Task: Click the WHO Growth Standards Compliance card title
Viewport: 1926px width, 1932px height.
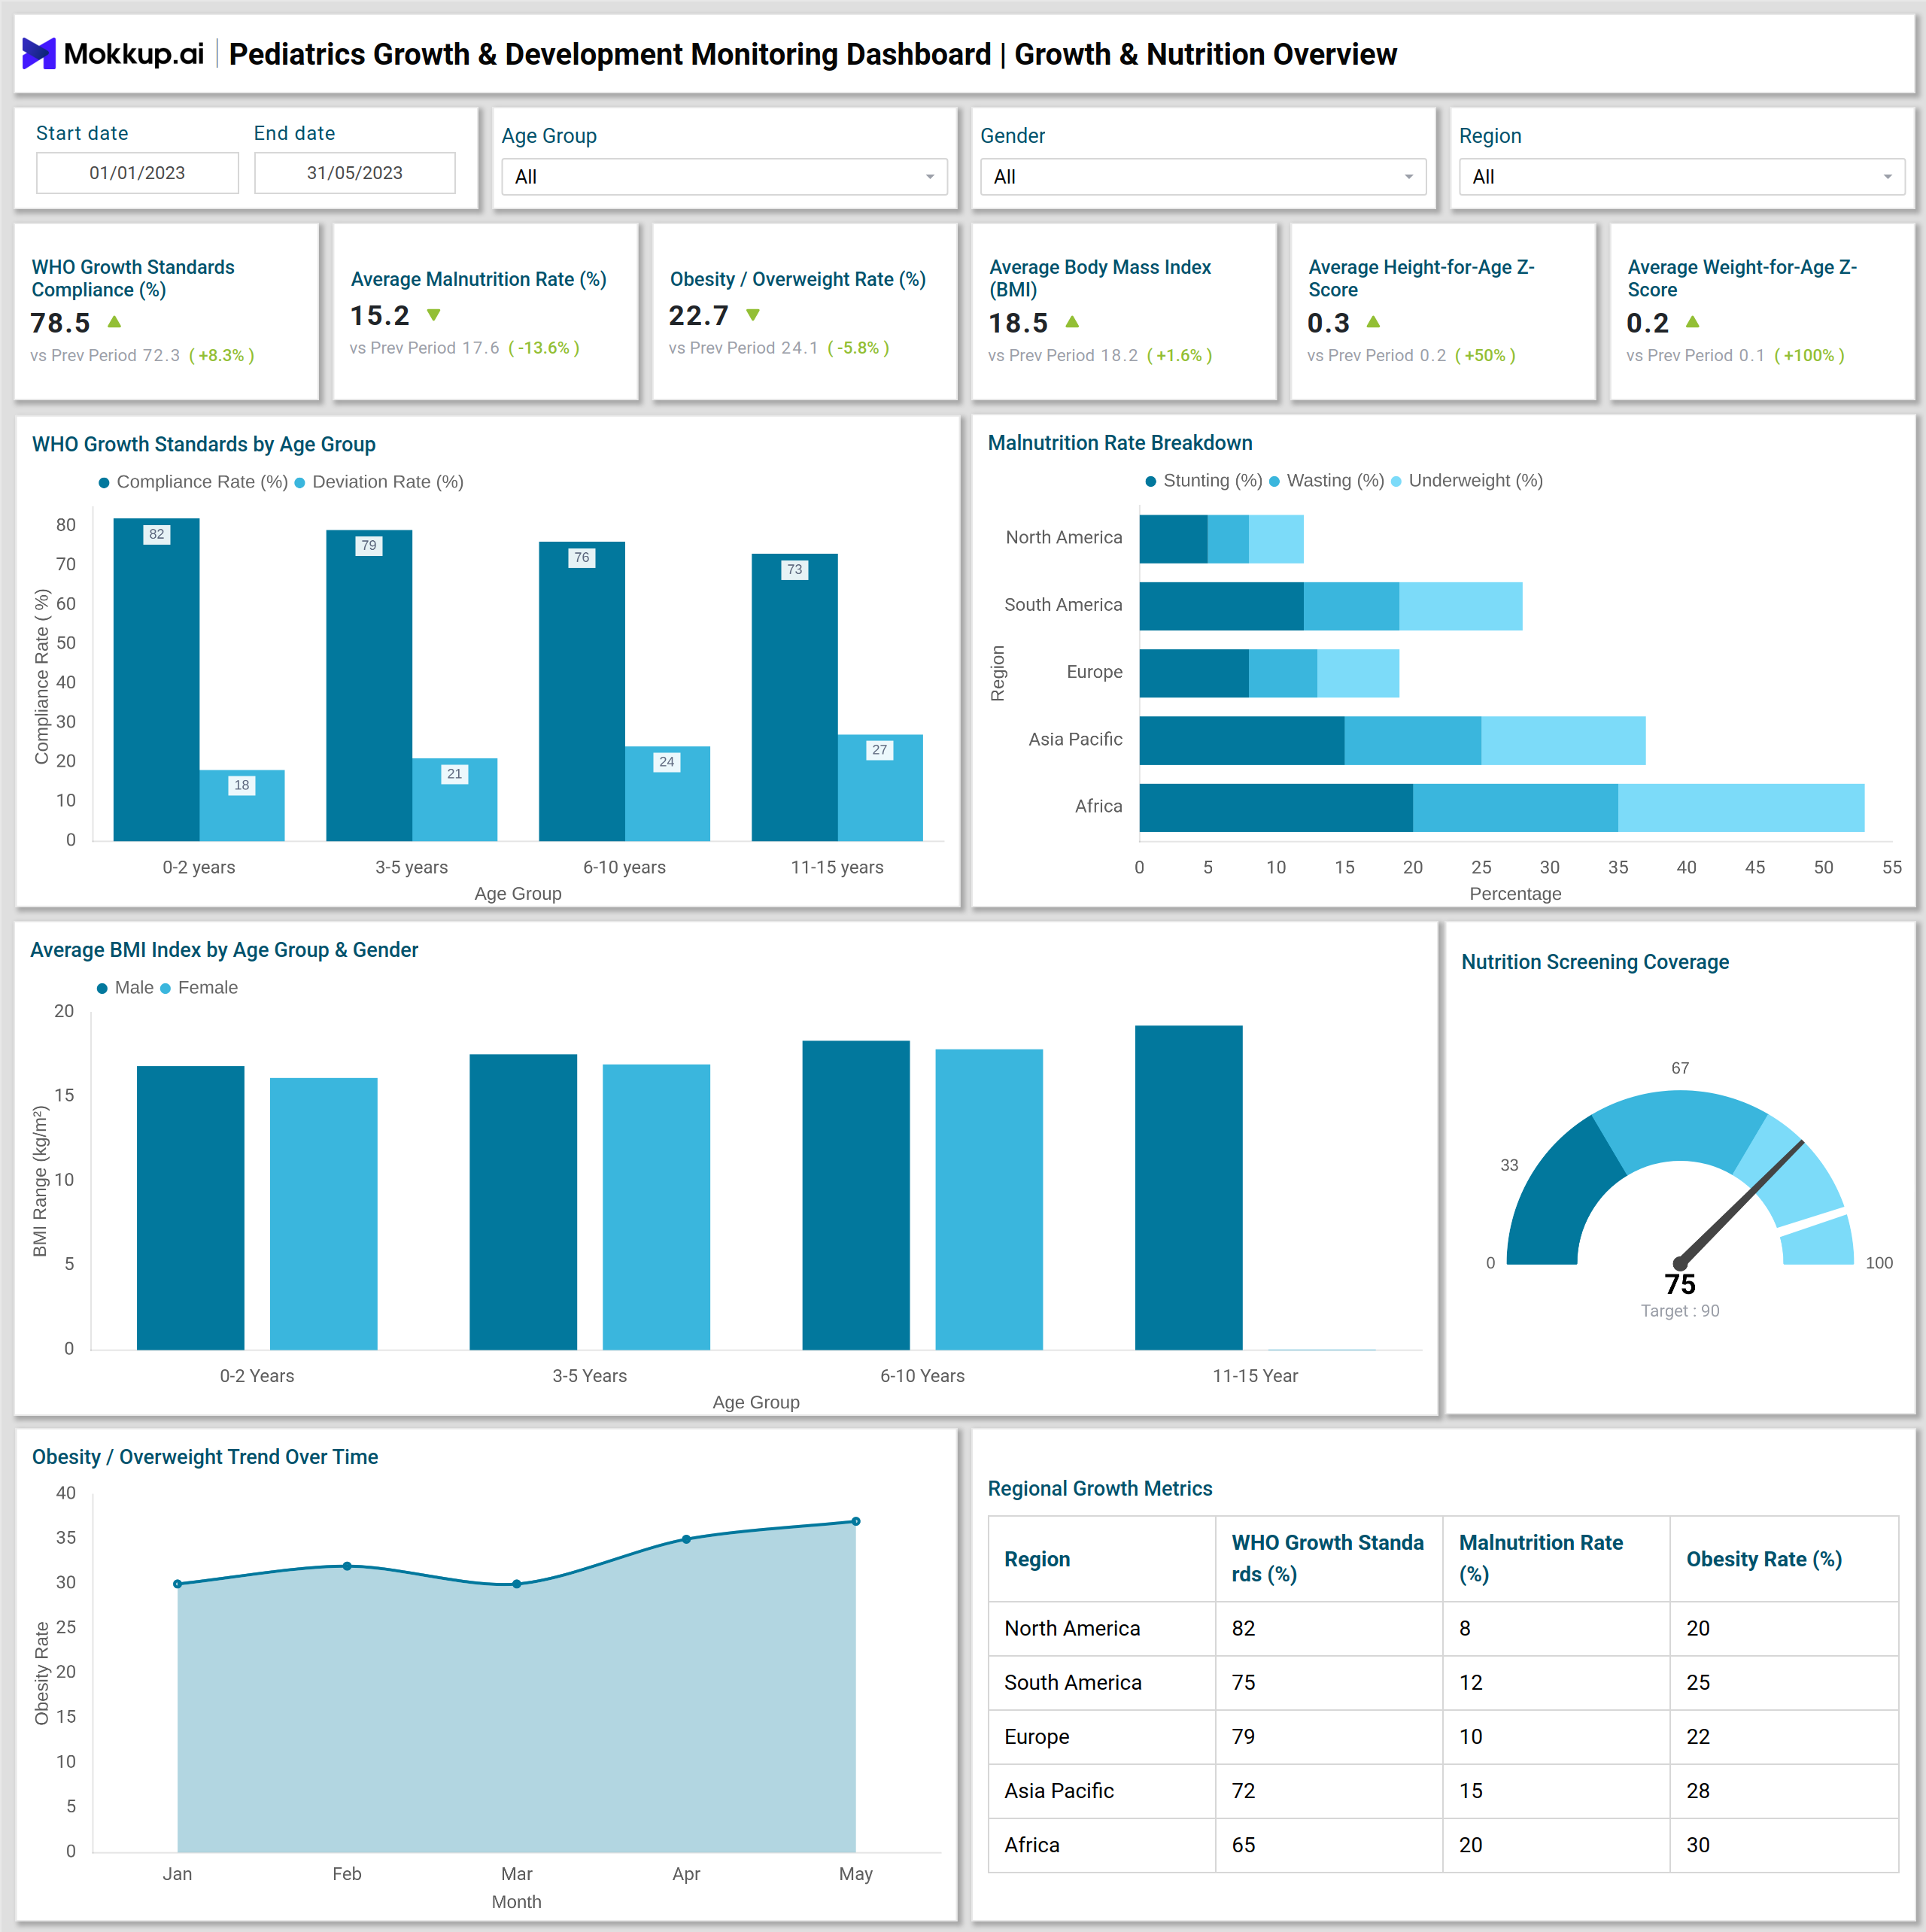Action: tap(133, 279)
